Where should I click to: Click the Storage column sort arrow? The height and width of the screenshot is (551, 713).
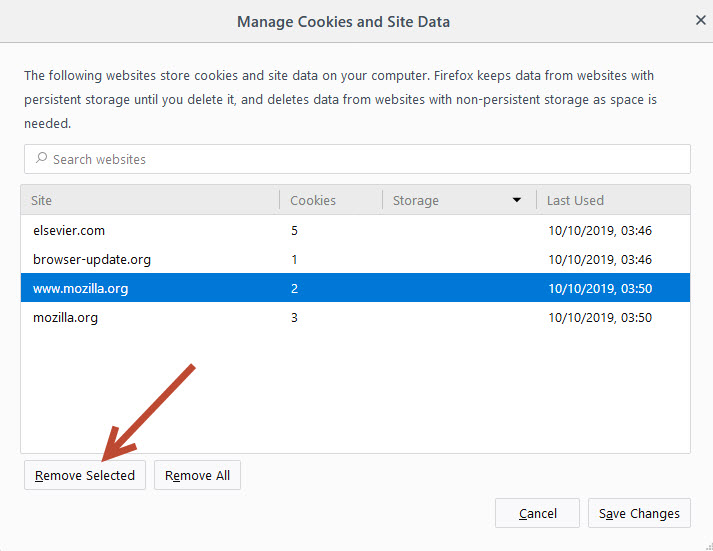pyautogui.click(x=517, y=200)
